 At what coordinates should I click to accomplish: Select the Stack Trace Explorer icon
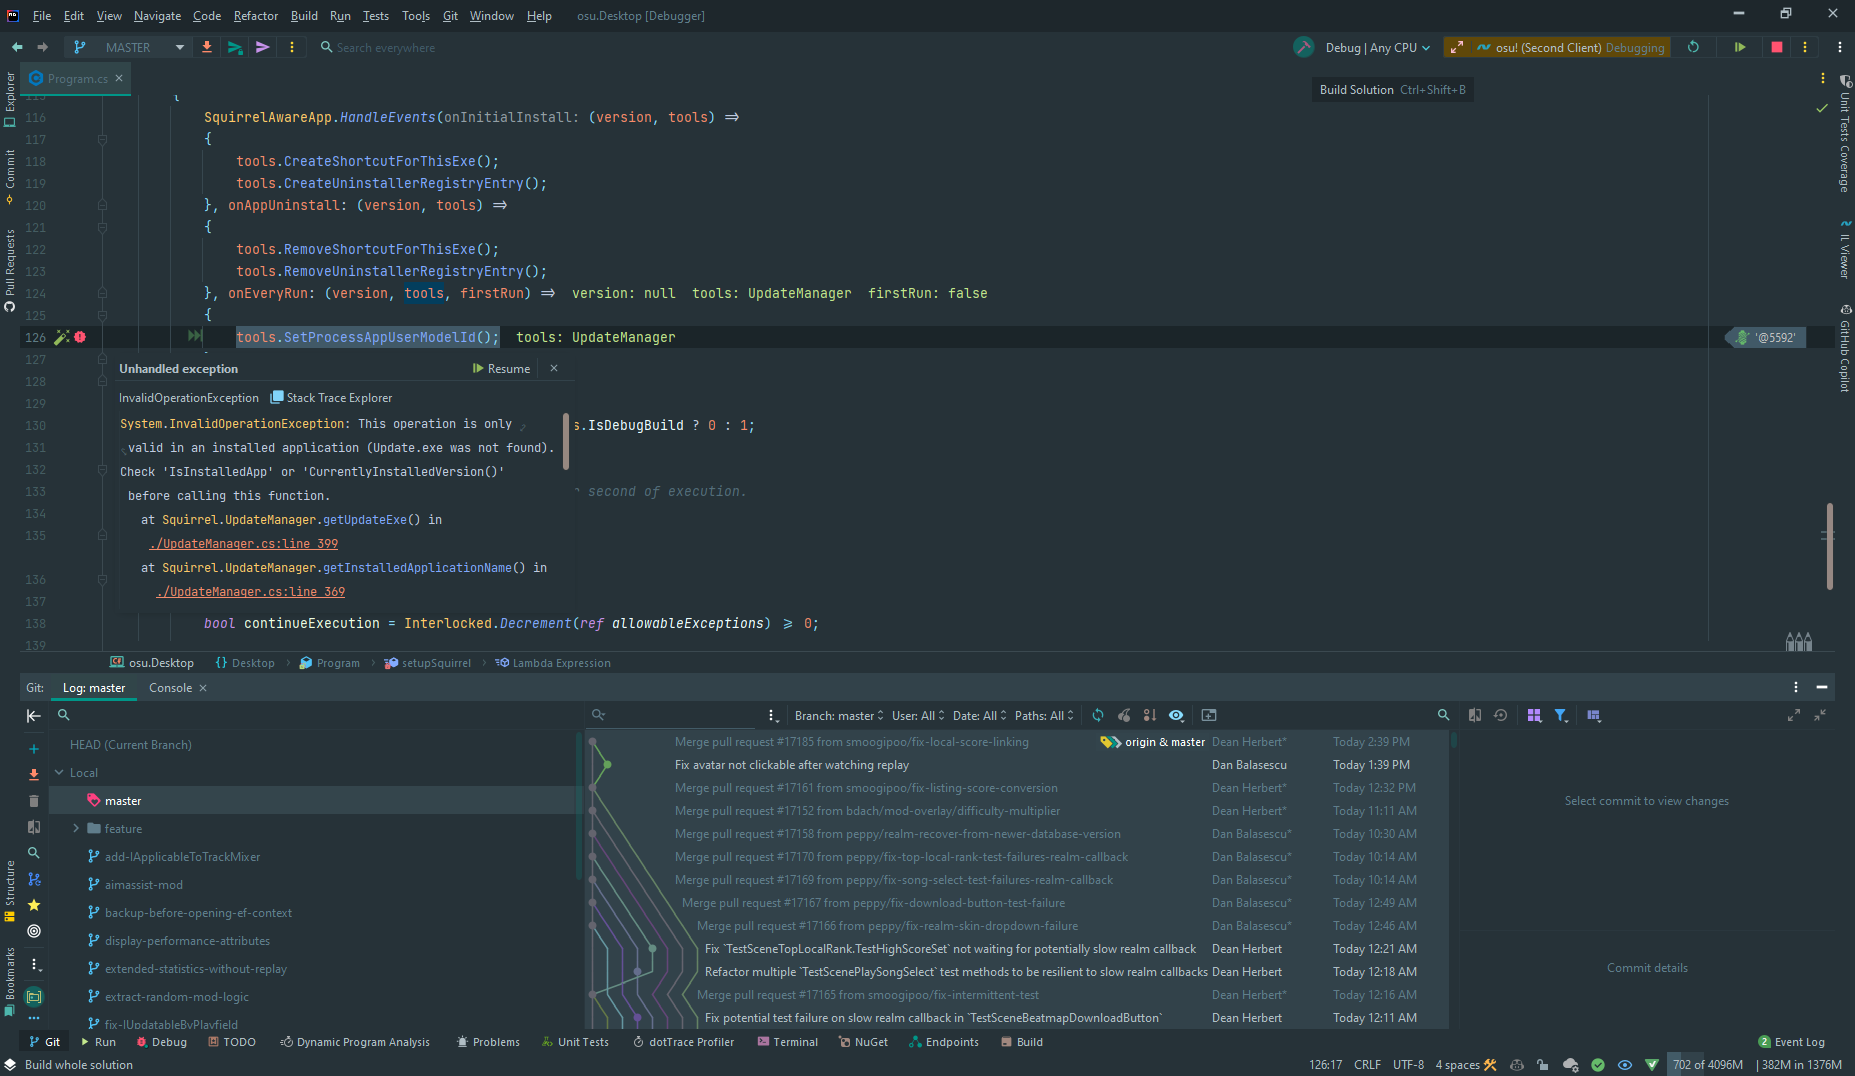tap(276, 397)
